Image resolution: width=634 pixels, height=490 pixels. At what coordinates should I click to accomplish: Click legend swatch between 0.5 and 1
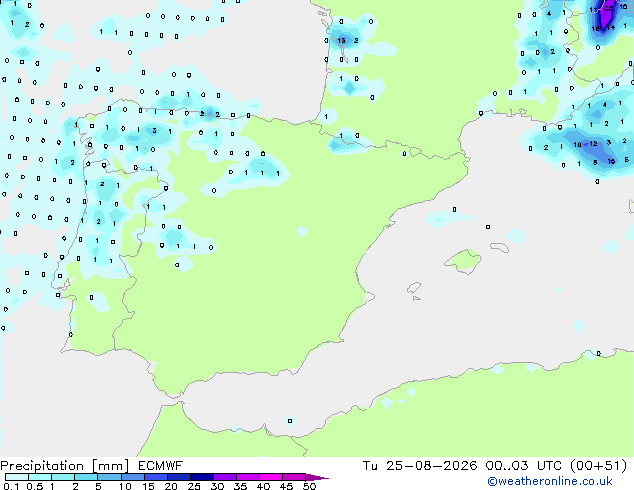tap(40, 477)
